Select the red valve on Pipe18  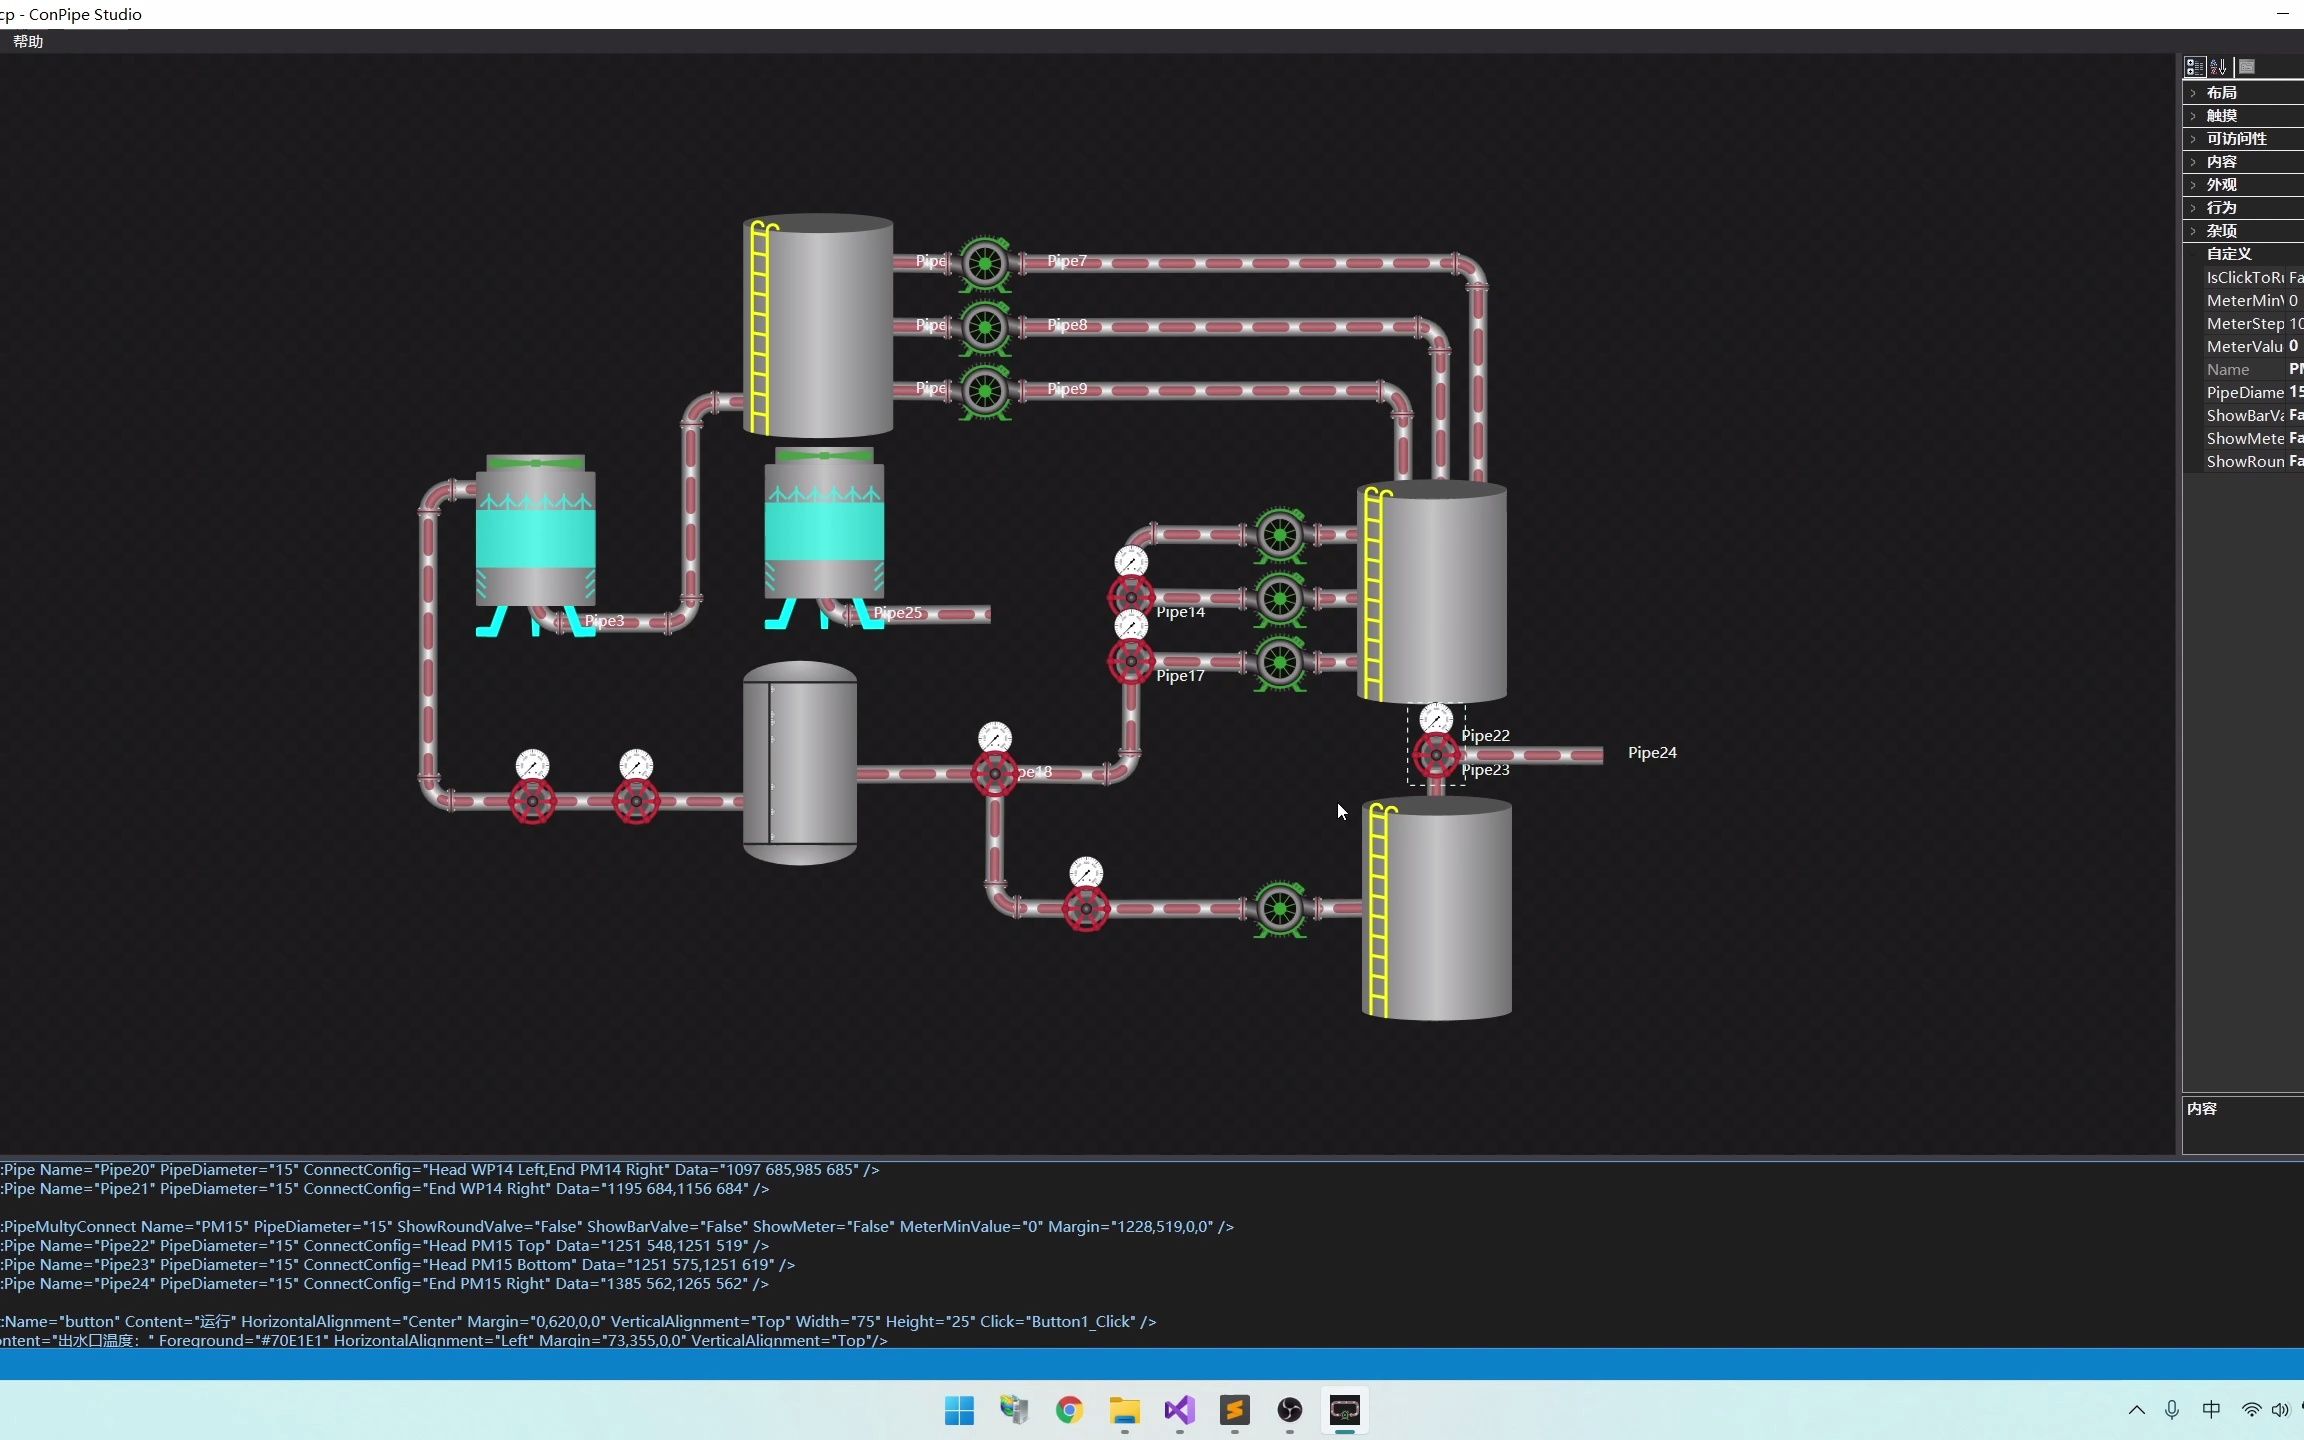coord(995,773)
